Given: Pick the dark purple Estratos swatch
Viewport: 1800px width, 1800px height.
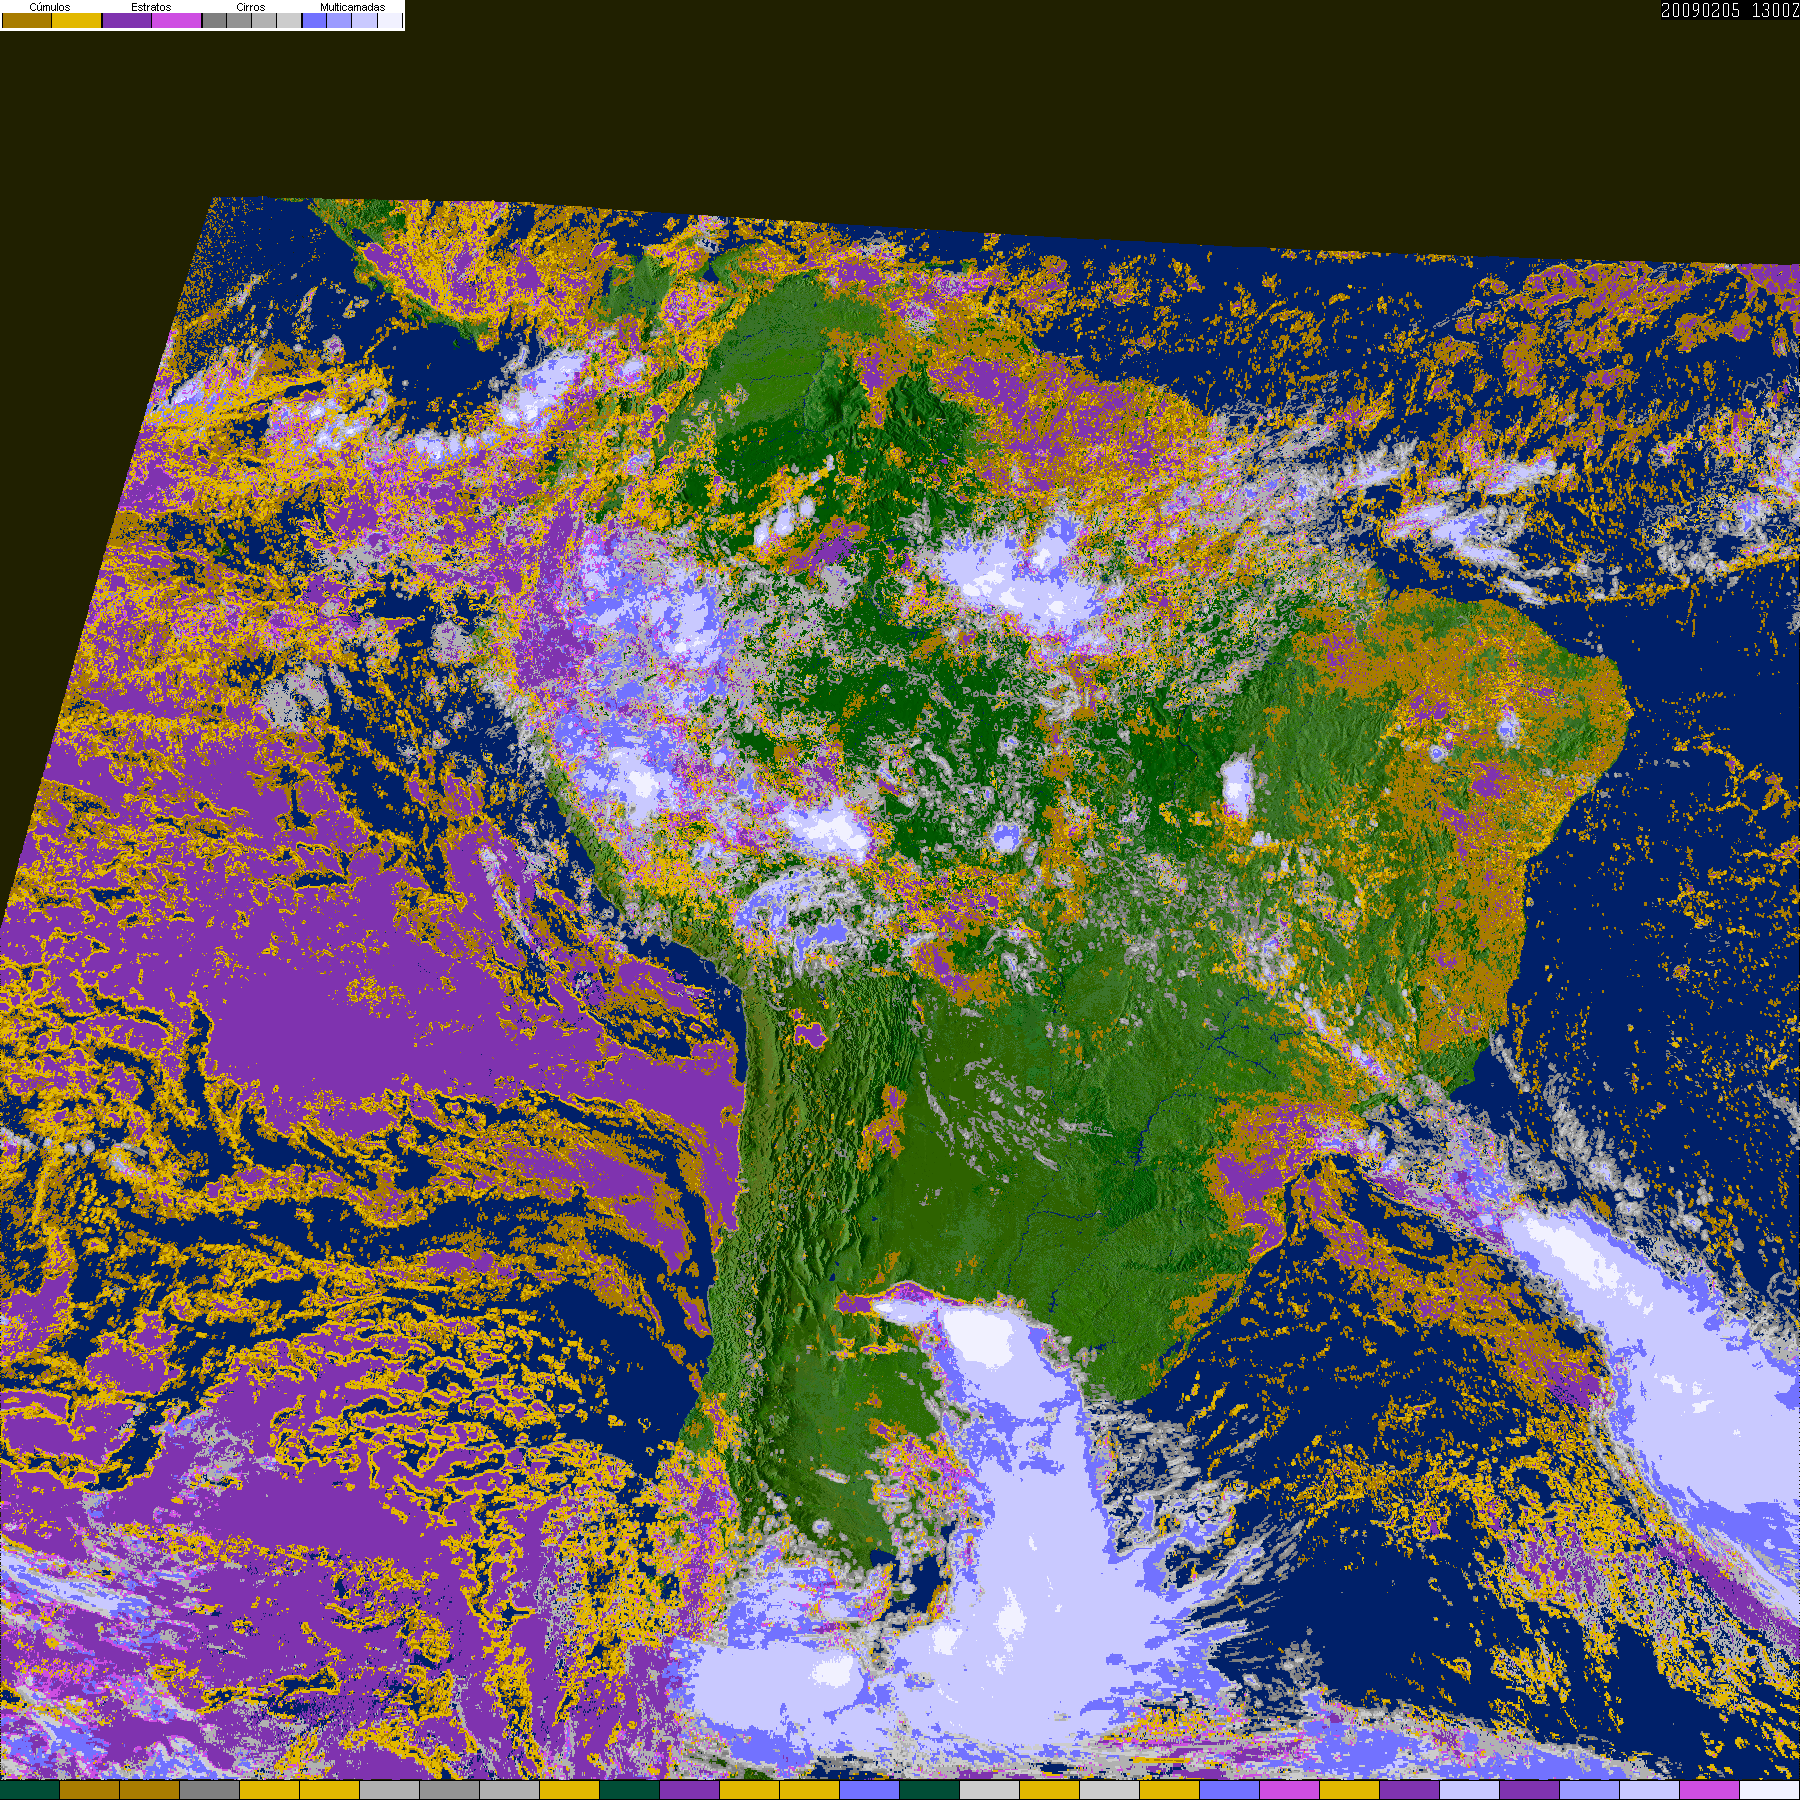Looking at the screenshot, I should point(127,20).
